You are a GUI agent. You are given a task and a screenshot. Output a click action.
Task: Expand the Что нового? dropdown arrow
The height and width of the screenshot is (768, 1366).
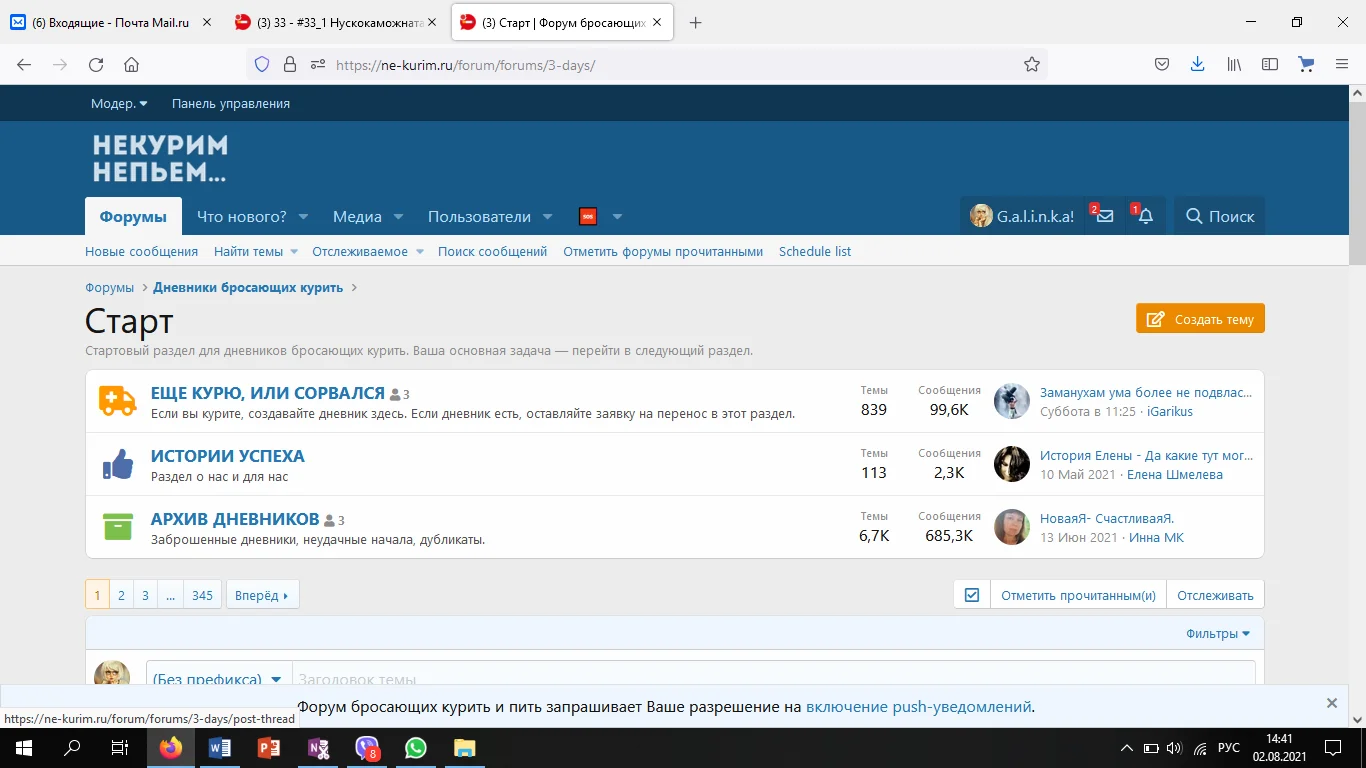click(x=303, y=217)
